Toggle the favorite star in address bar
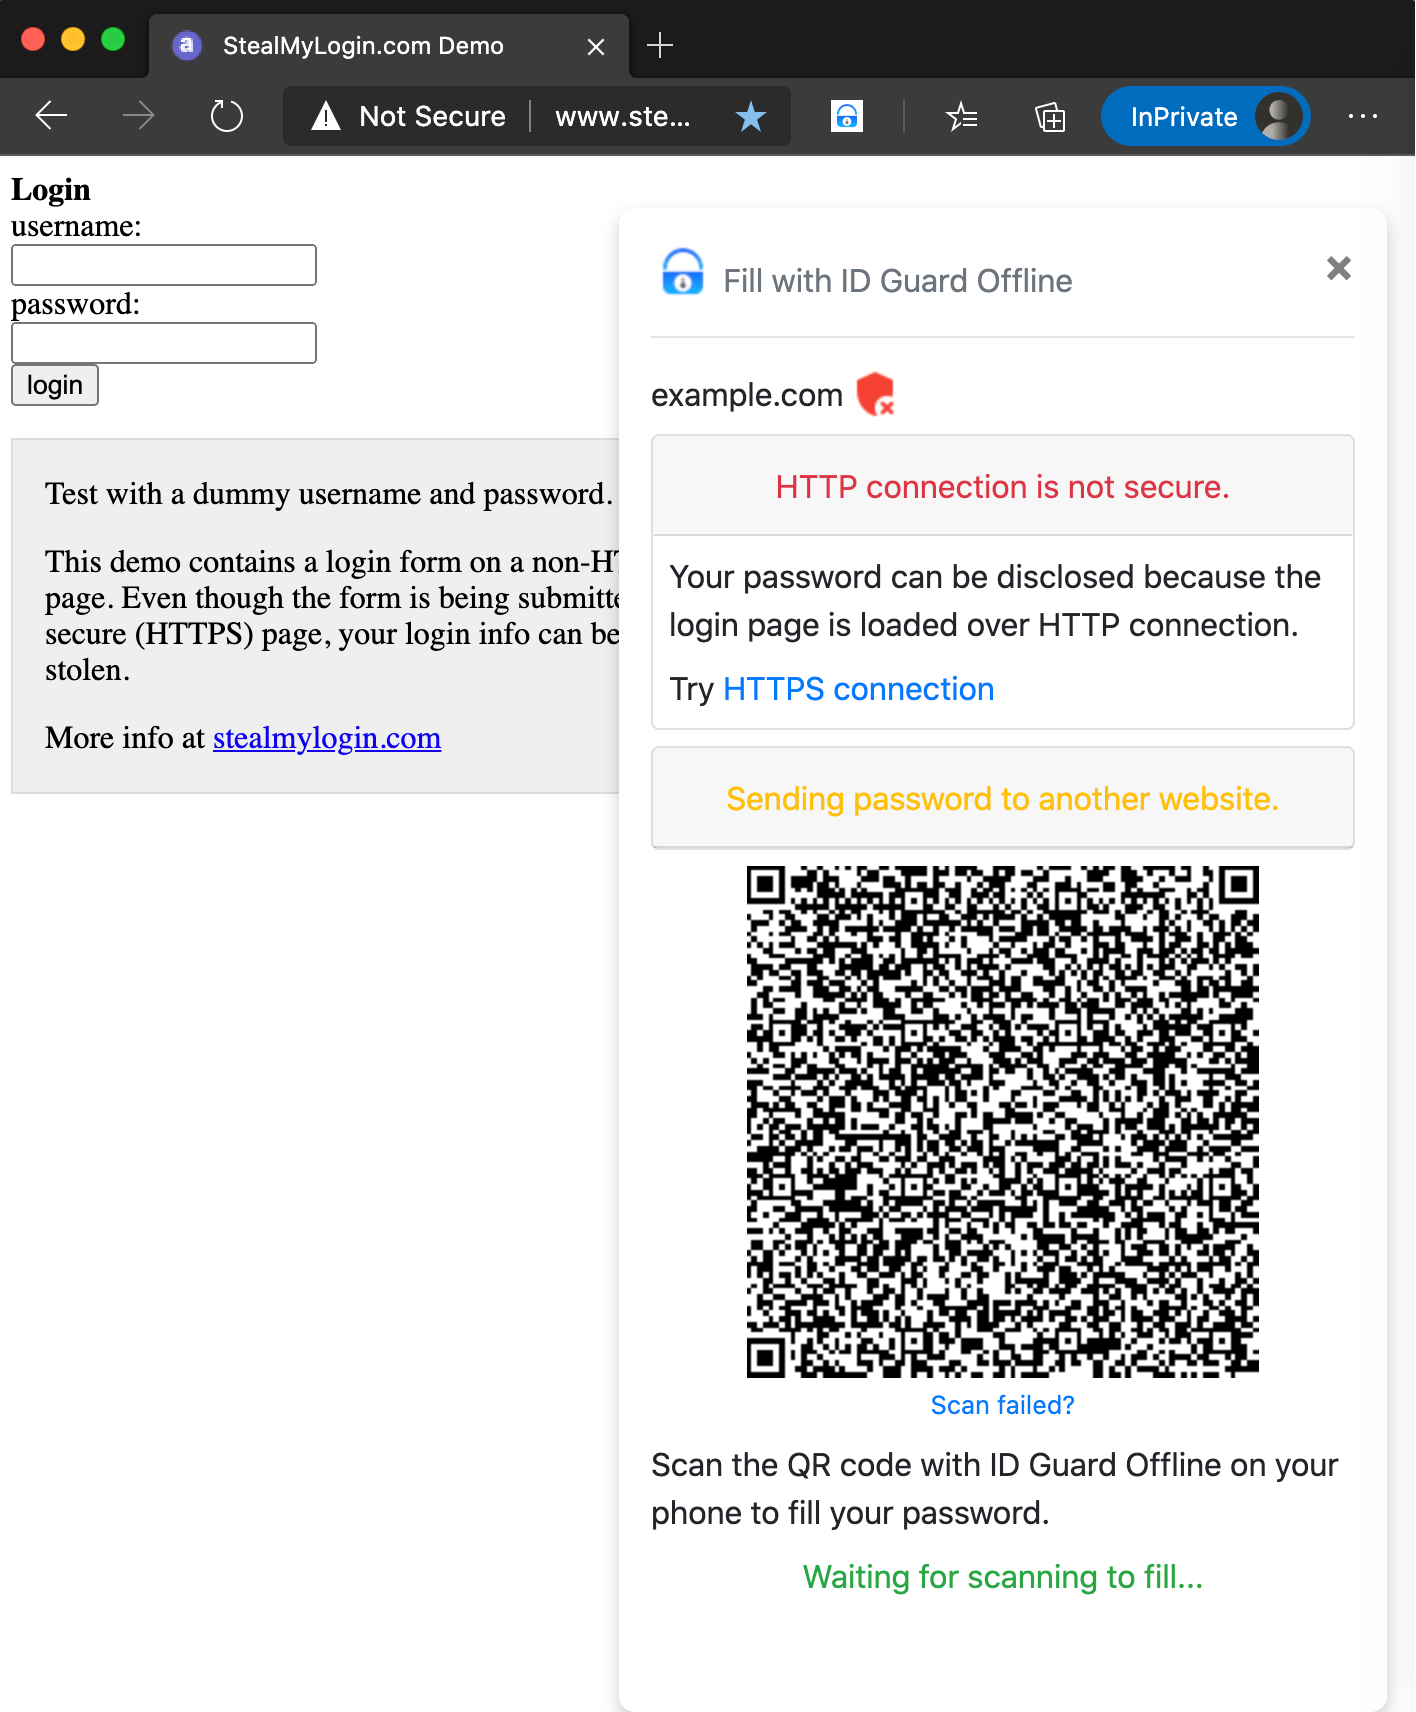The width and height of the screenshot is (1416, 1712). click(x=750, y=116)
